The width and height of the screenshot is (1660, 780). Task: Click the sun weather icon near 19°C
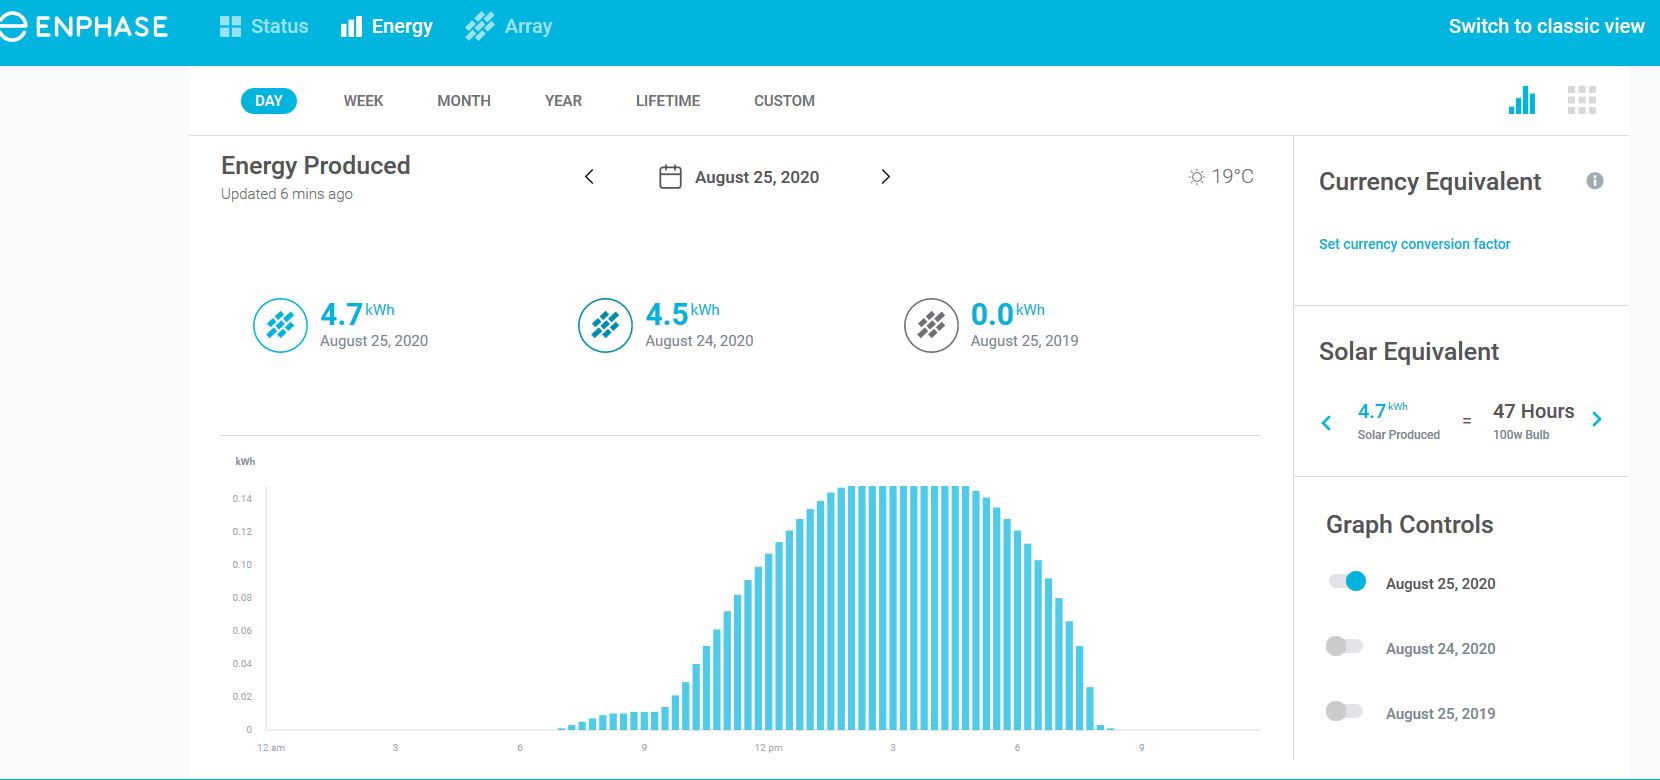[1196, 177]
